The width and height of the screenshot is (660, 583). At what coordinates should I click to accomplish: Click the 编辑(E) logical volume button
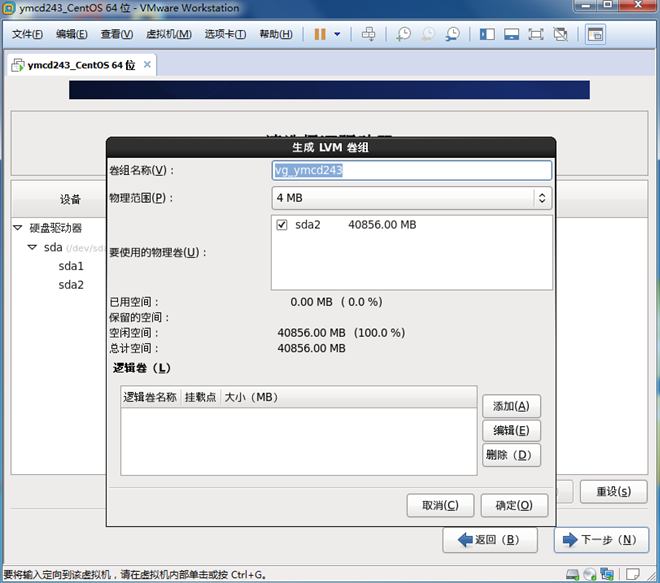(511, 431)
